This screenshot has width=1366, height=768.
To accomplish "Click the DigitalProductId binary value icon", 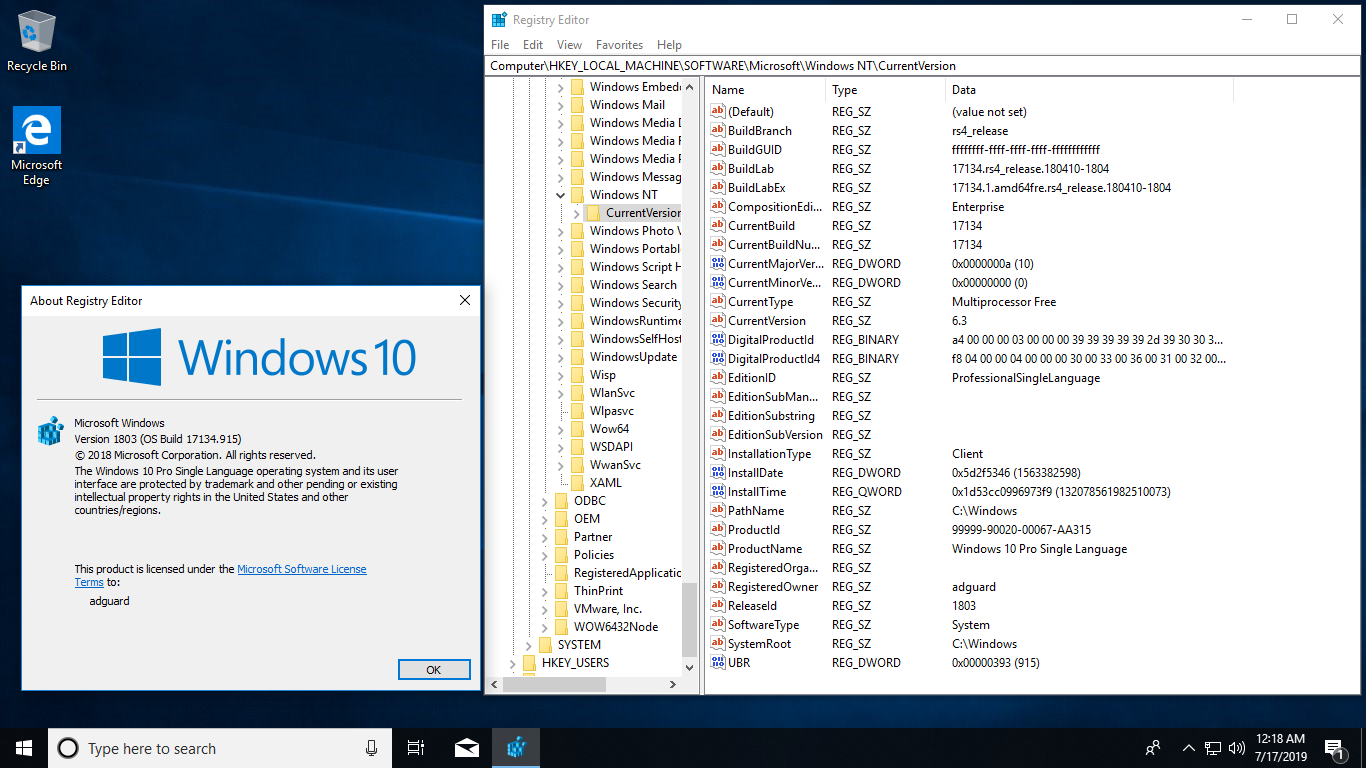I will (717, 340).
